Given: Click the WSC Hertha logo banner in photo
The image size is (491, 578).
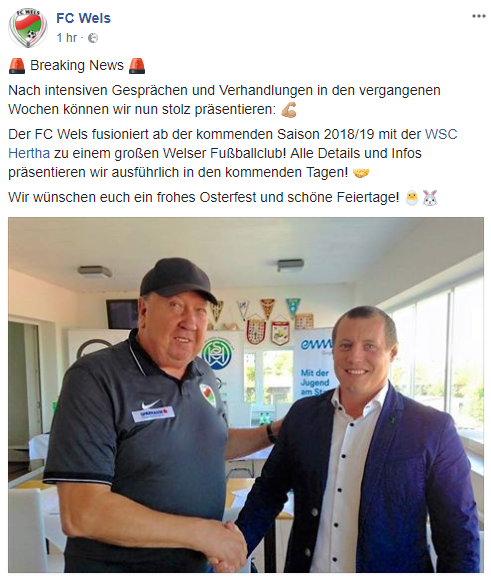Looking at the screenshot, I should [216, 354].
